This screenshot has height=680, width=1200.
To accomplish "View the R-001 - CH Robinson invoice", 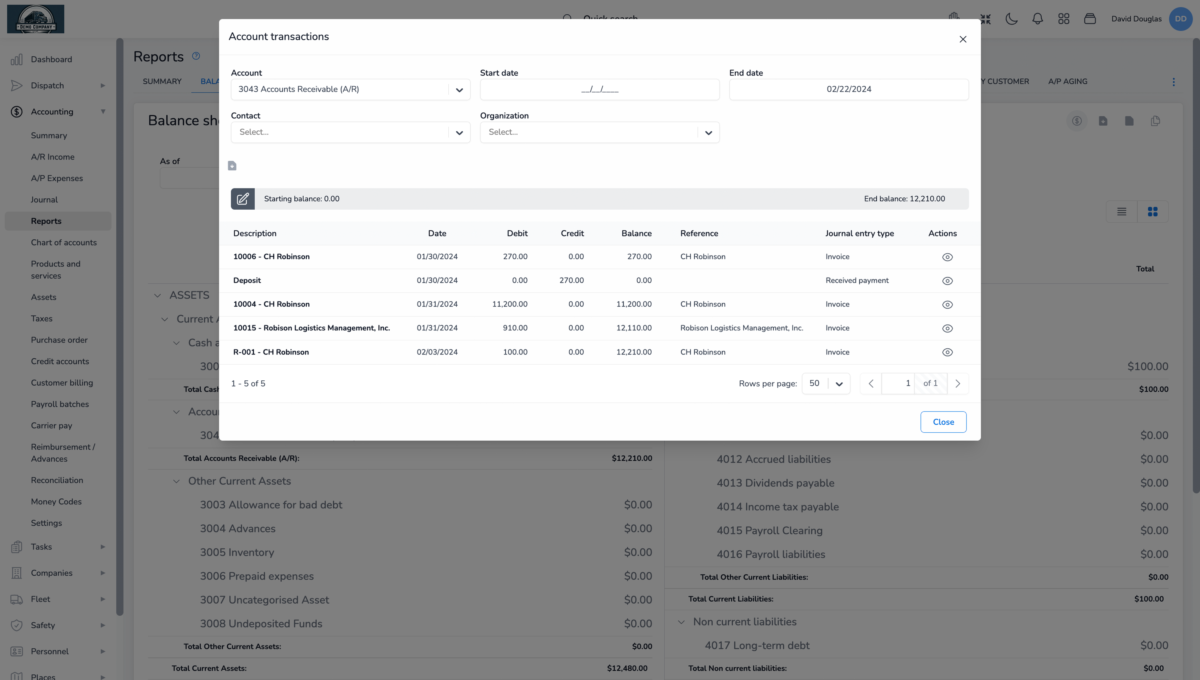I will pos(947,352).
